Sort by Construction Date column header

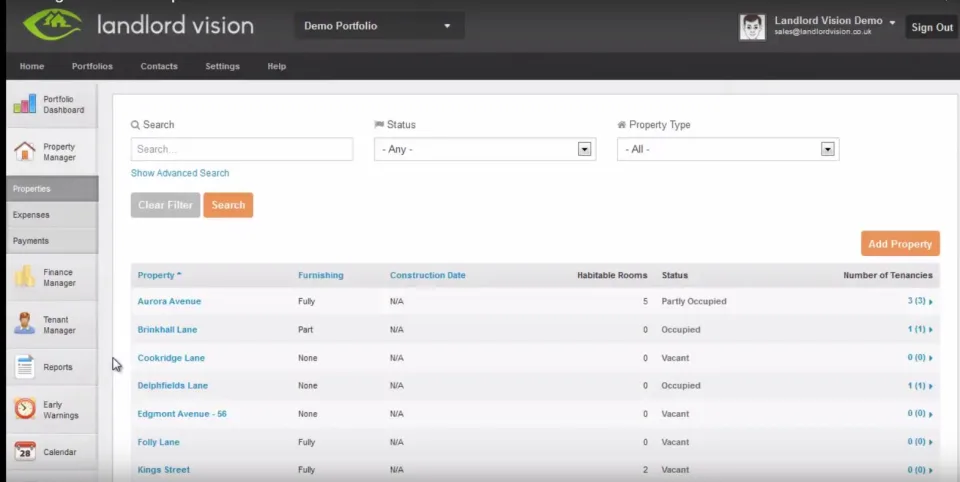pyautogui.click(x=427, y=276)
